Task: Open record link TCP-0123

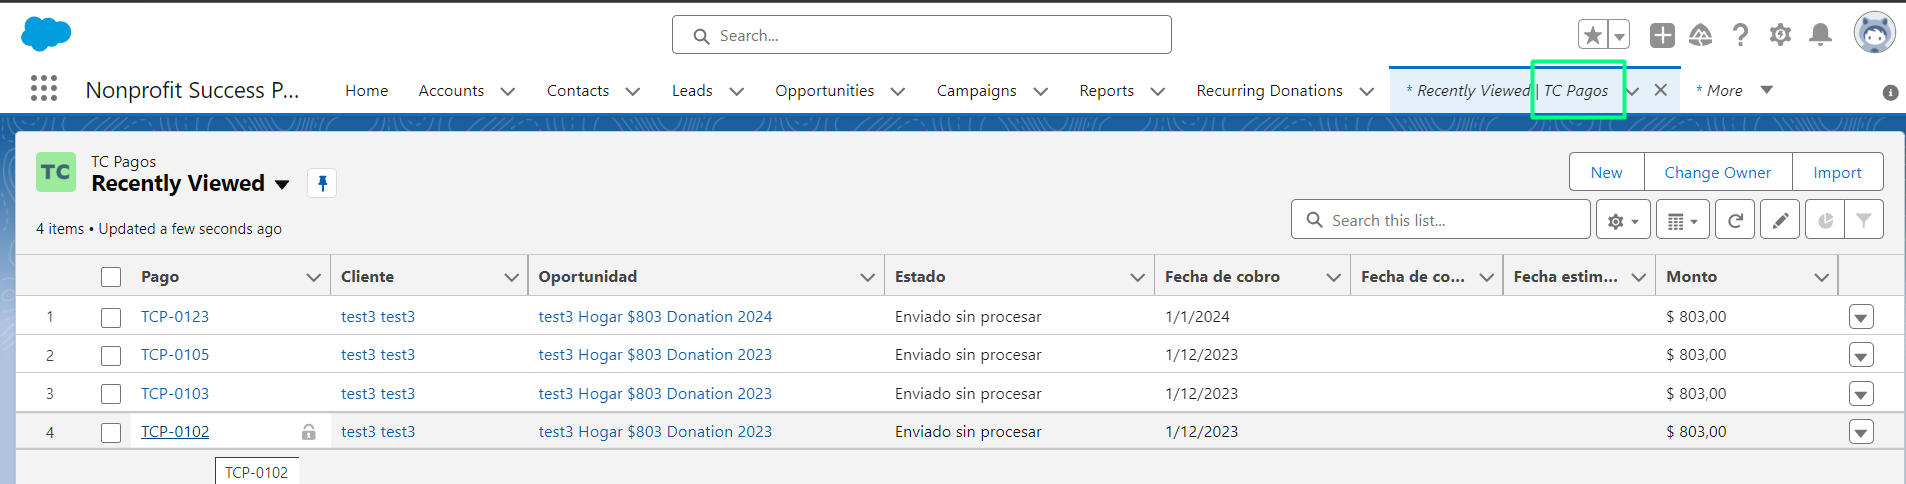Action: 175,317
